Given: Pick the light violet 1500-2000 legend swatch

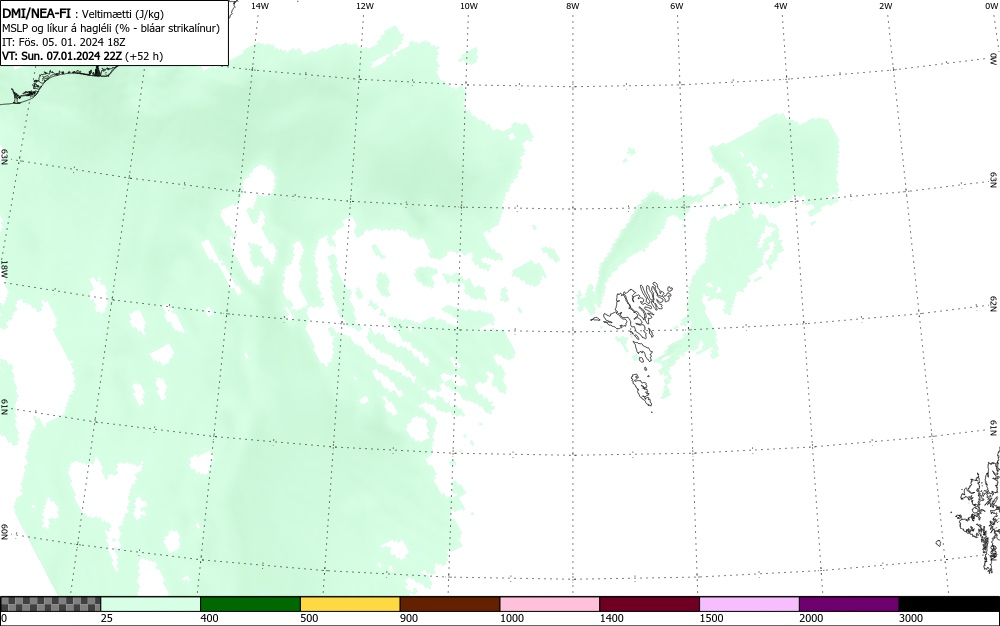Looking at the screenshot, I should click(749, 604).
